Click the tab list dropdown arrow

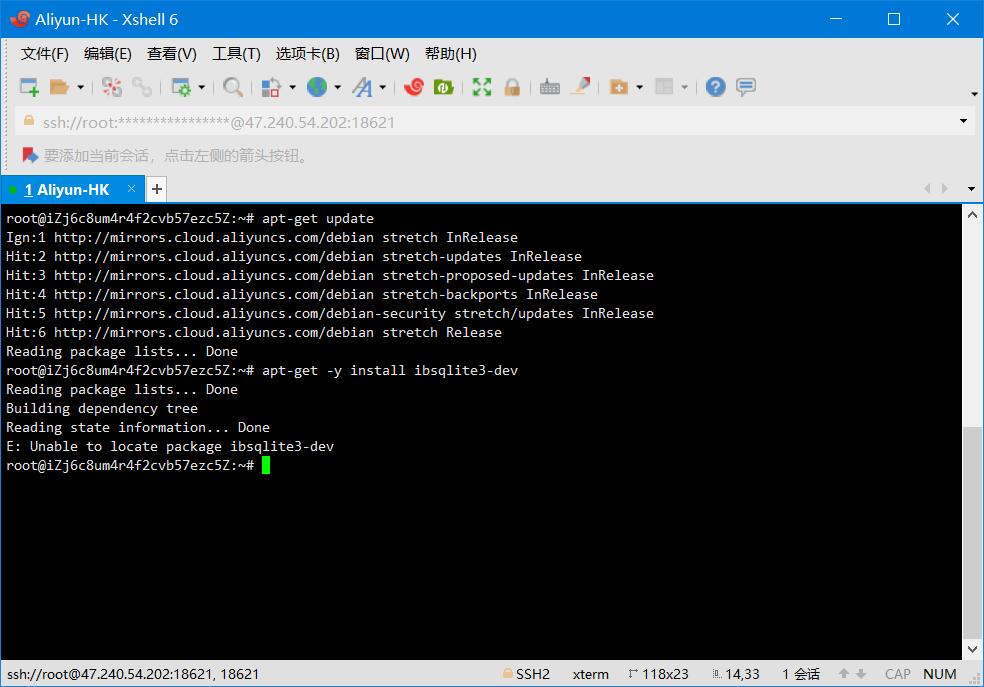(x=971, y=189)
